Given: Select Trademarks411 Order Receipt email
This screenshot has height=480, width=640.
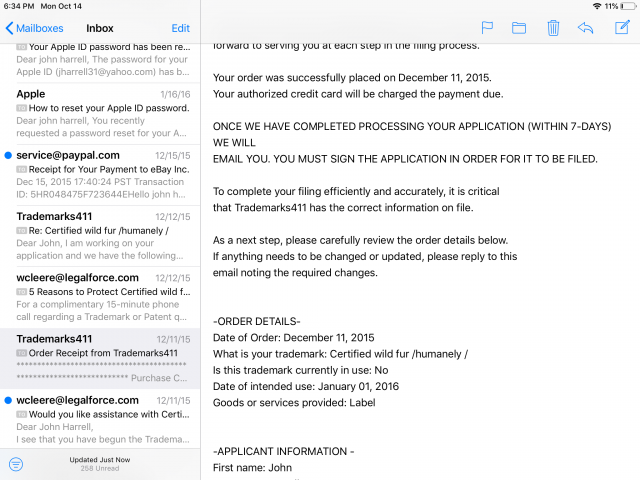Looking at the screenshot, I should click(100, 358).
